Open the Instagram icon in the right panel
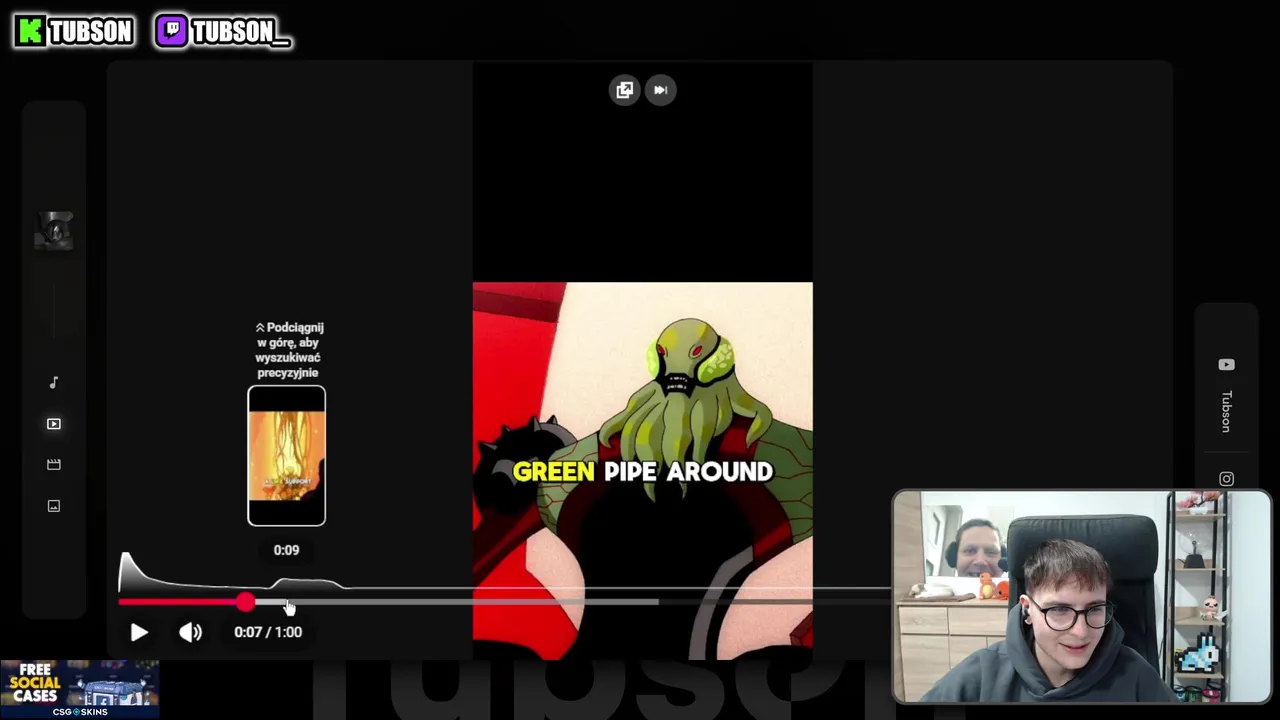1280x720 pixels. coord(1226,479)
